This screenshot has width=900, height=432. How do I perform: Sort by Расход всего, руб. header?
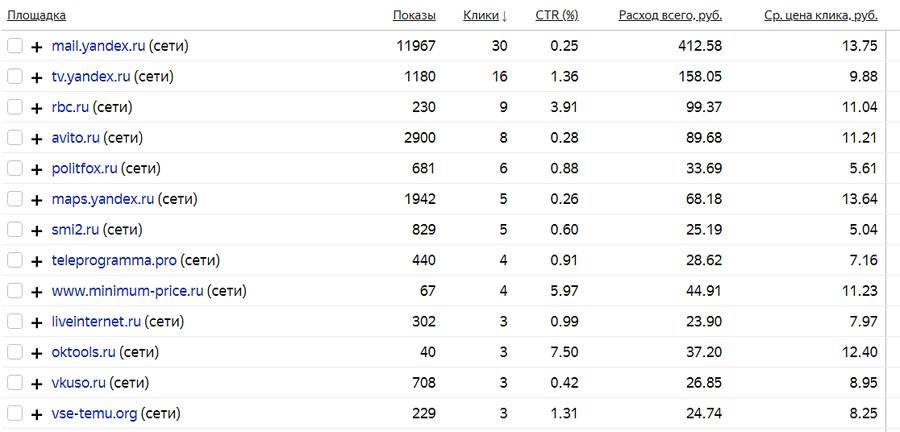click(x=670, y=15)
